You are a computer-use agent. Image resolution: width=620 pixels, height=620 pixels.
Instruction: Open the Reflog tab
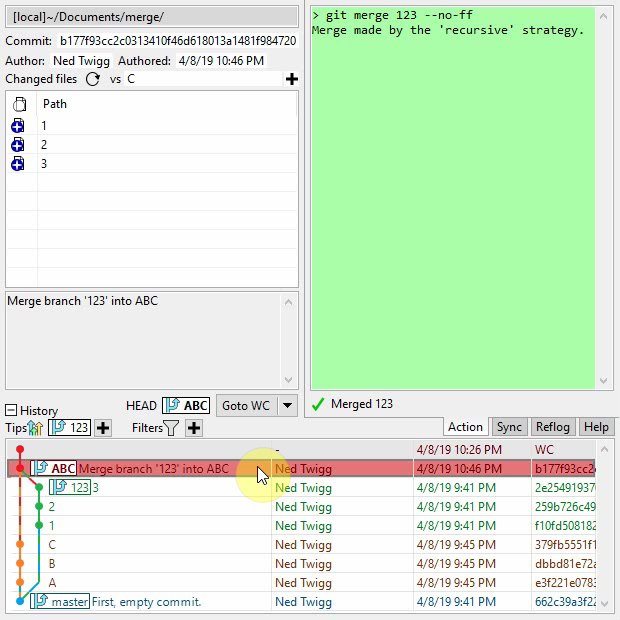click(x=553, y=427)
